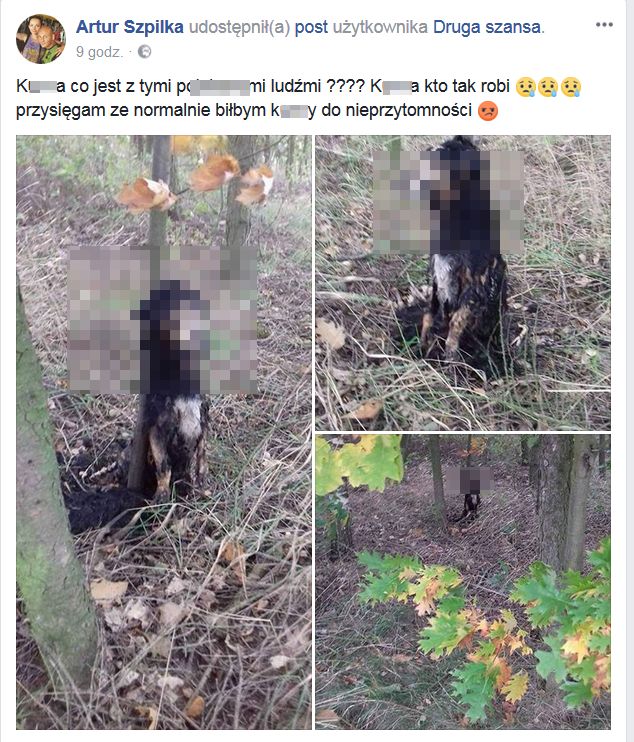This screenshot has height=742, width=634.
Task: Click the middle crying emoji
Action: click(x=548, y=87)
